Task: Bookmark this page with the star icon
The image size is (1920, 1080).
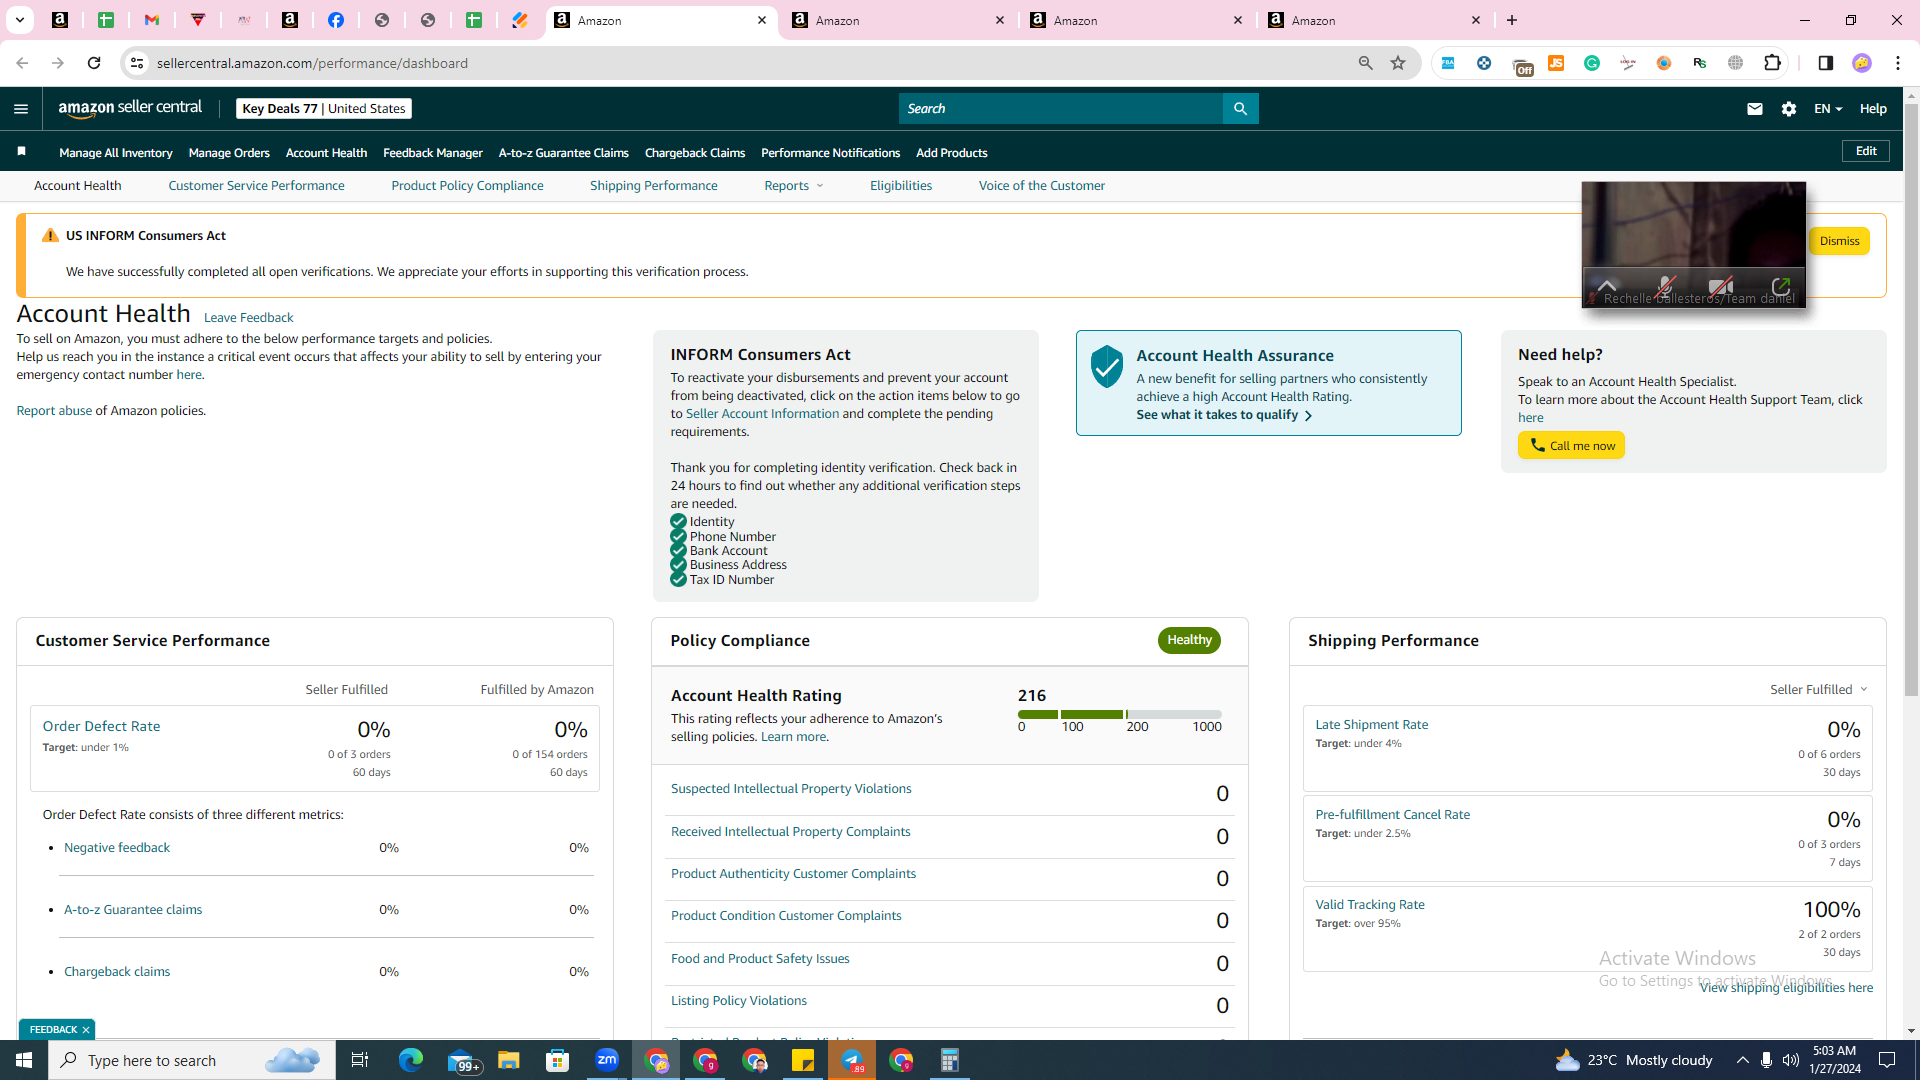Action: (x=1398, y=63)
